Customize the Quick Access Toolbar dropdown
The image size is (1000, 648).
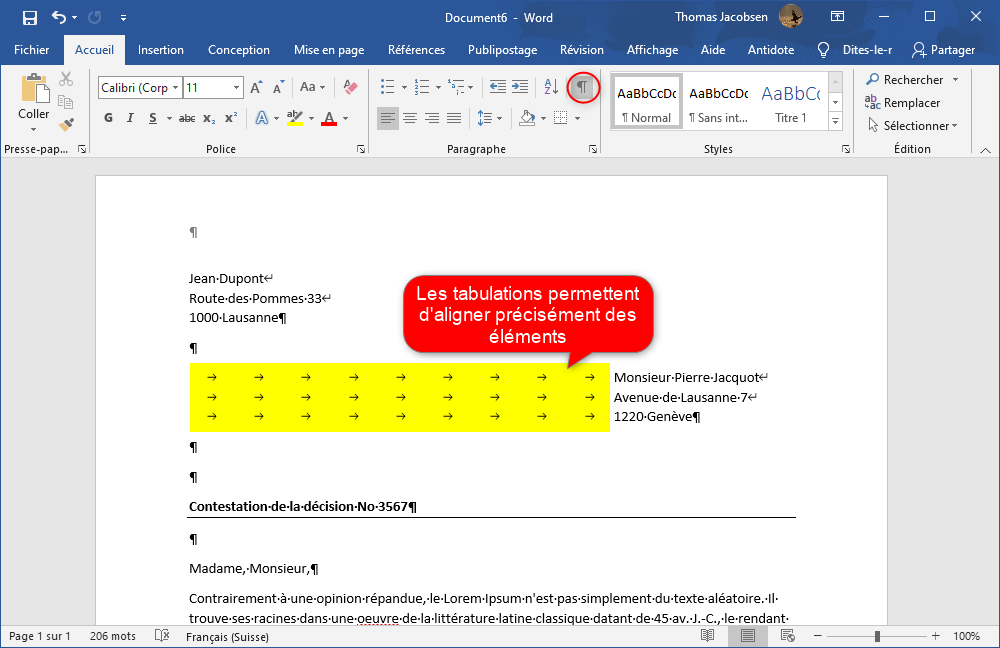click(x=123, y=18)
